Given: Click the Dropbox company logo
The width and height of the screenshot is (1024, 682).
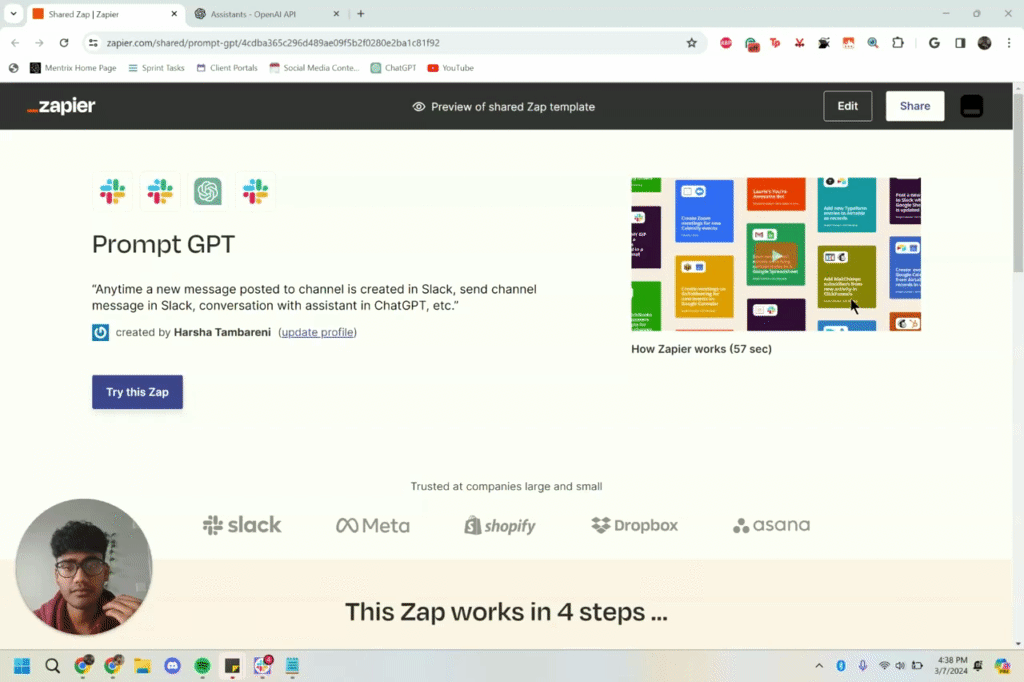Looking at the screenshot, I should point(634,524).
